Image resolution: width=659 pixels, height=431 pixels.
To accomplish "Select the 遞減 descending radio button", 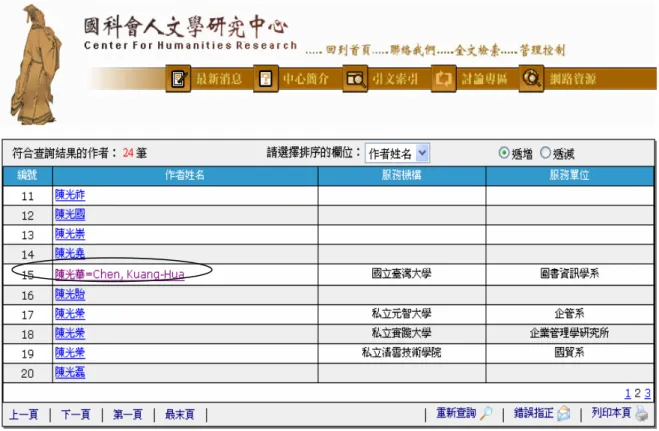I will pos(545,153).
